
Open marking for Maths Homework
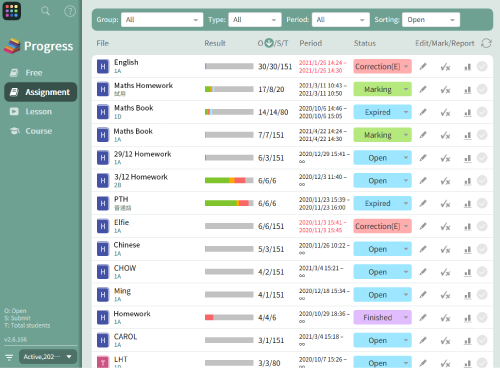(x=445, y=90)
